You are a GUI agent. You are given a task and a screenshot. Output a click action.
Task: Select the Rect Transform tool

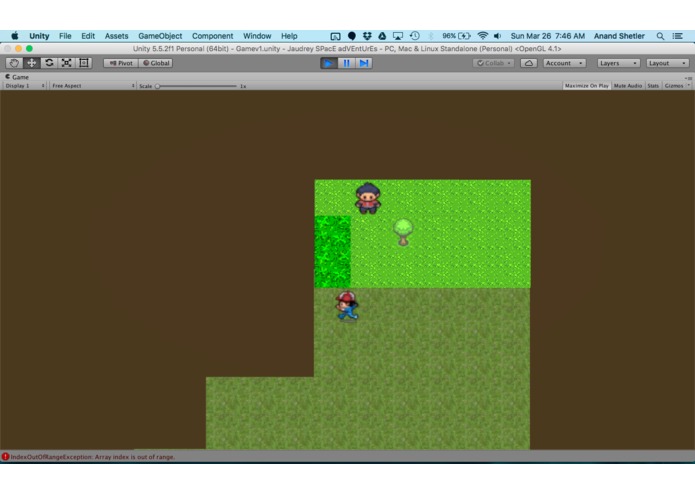tap(84, 63)
